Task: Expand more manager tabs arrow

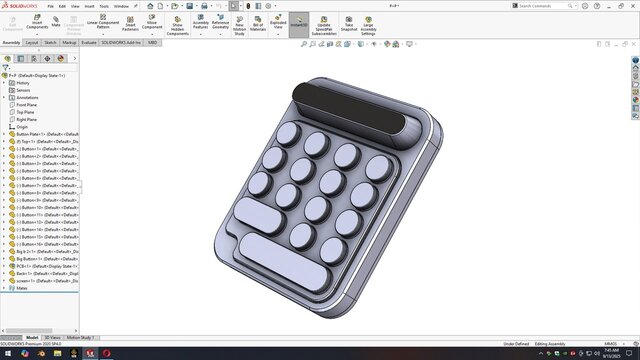Action: [75, 58]
